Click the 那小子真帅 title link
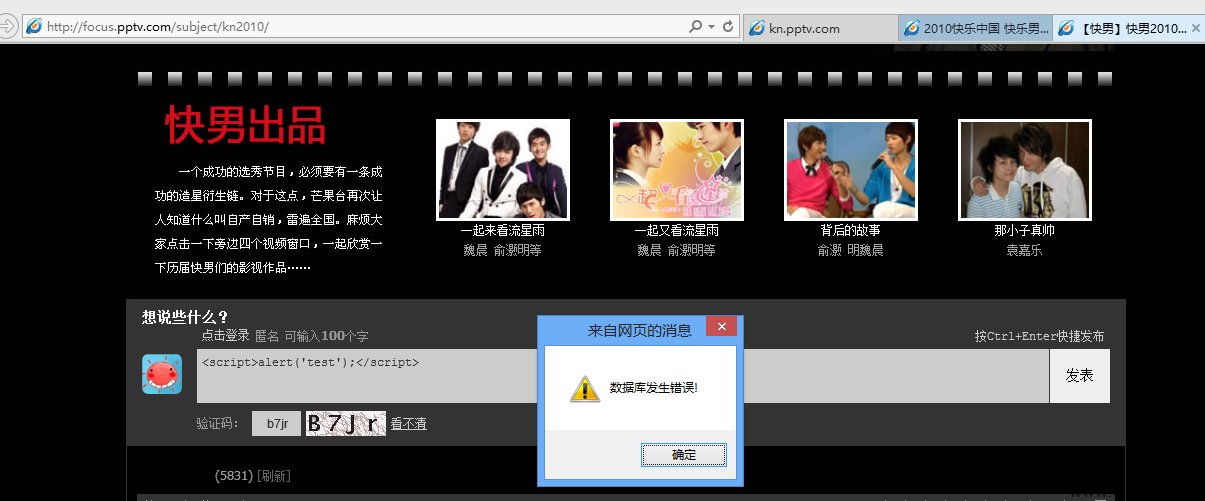This screenshot has height=501, width=1205. pyautogui.click(x=1025, y=231)
